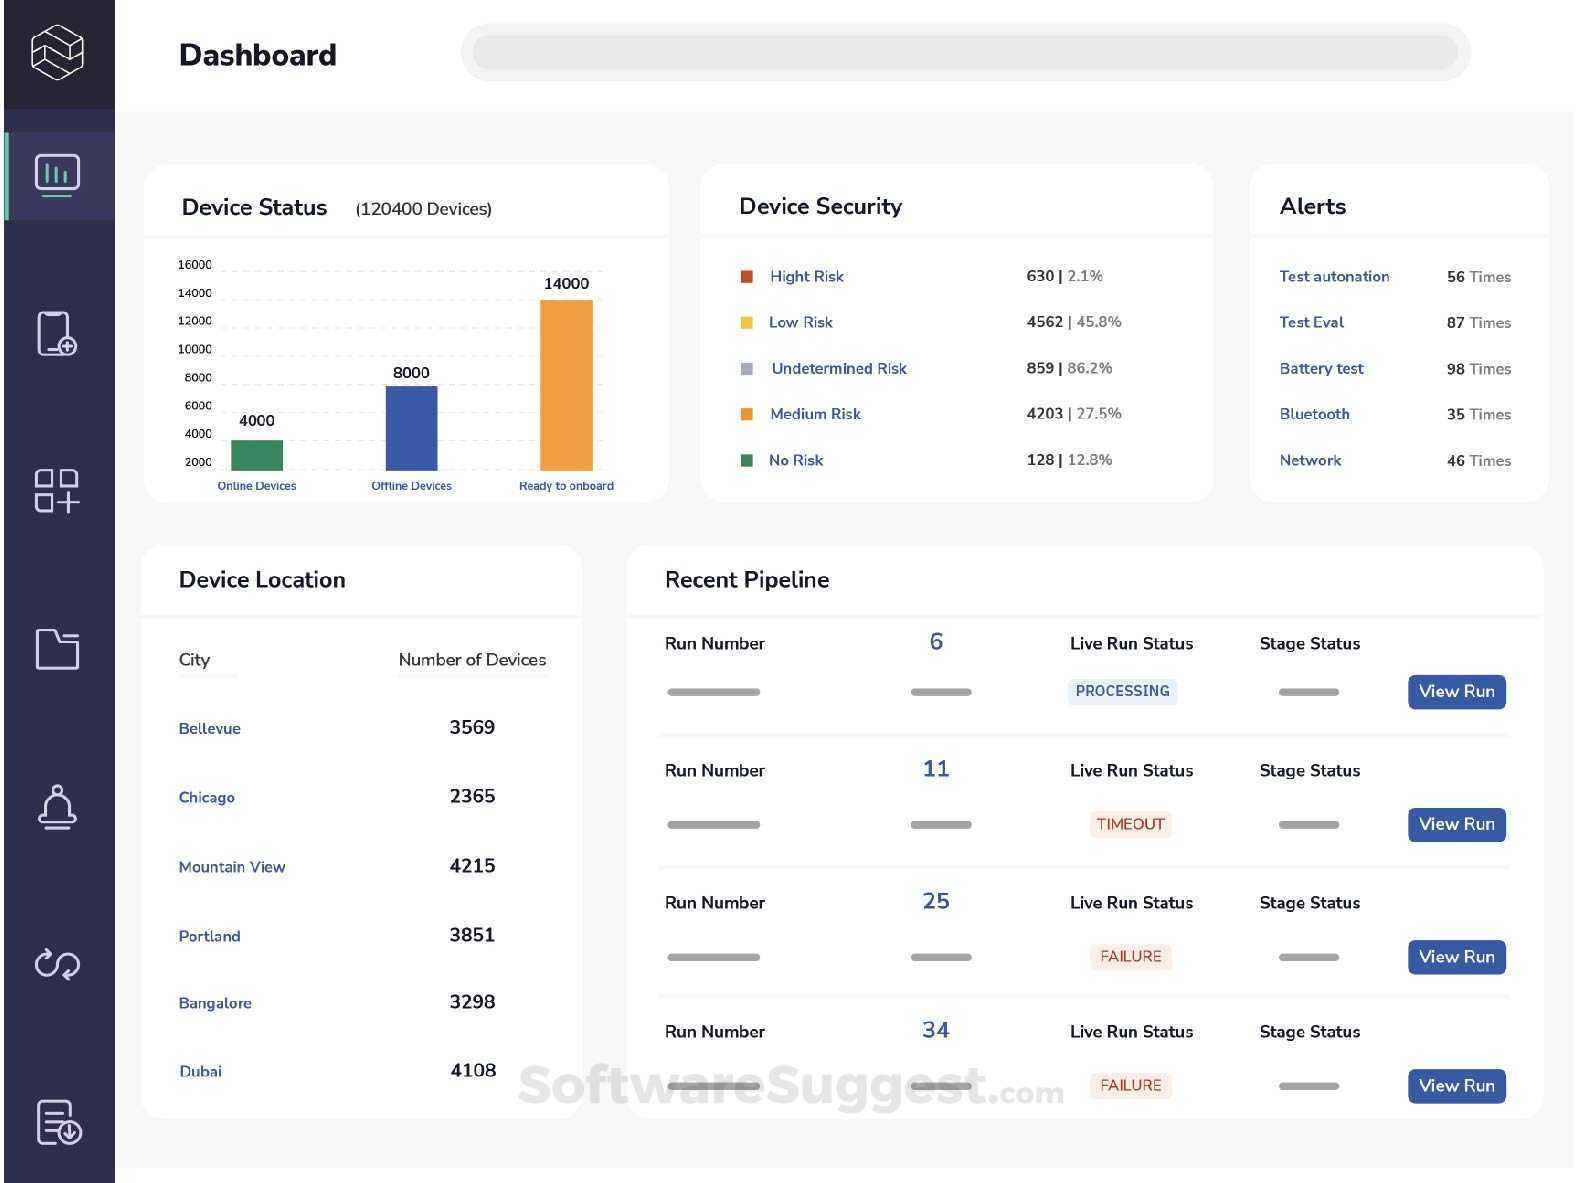Viewport: 1582px width, 1183px height.
Task: Open View Run for run number 34
Action: tap(1457, 1086)
